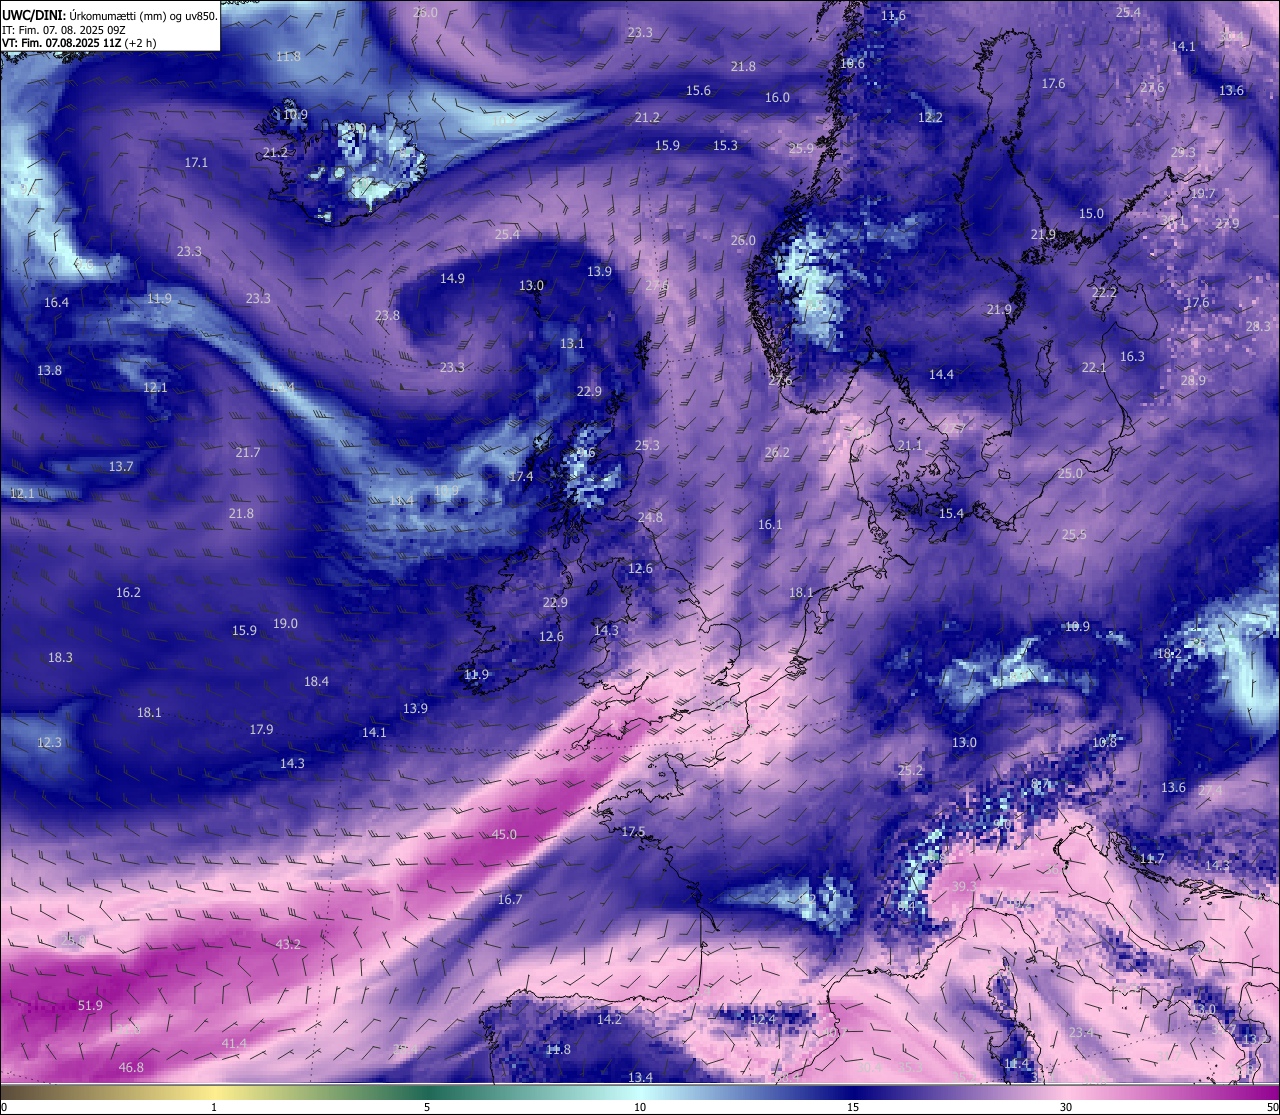Click the 22.1 value on the map
The image size is (1280, 1115).
[1094, 368]
